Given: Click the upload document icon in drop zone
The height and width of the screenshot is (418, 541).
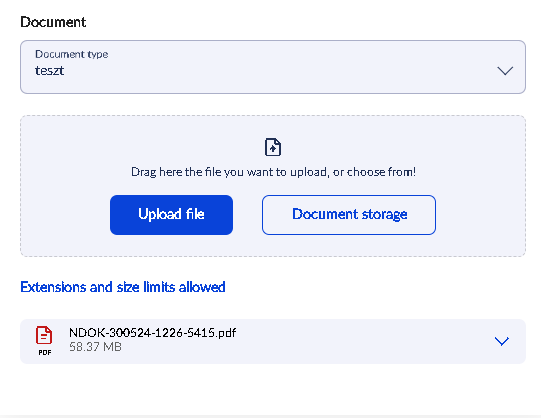Looking at the screenshot, I should pyautogui.click(x=273, y=147).
